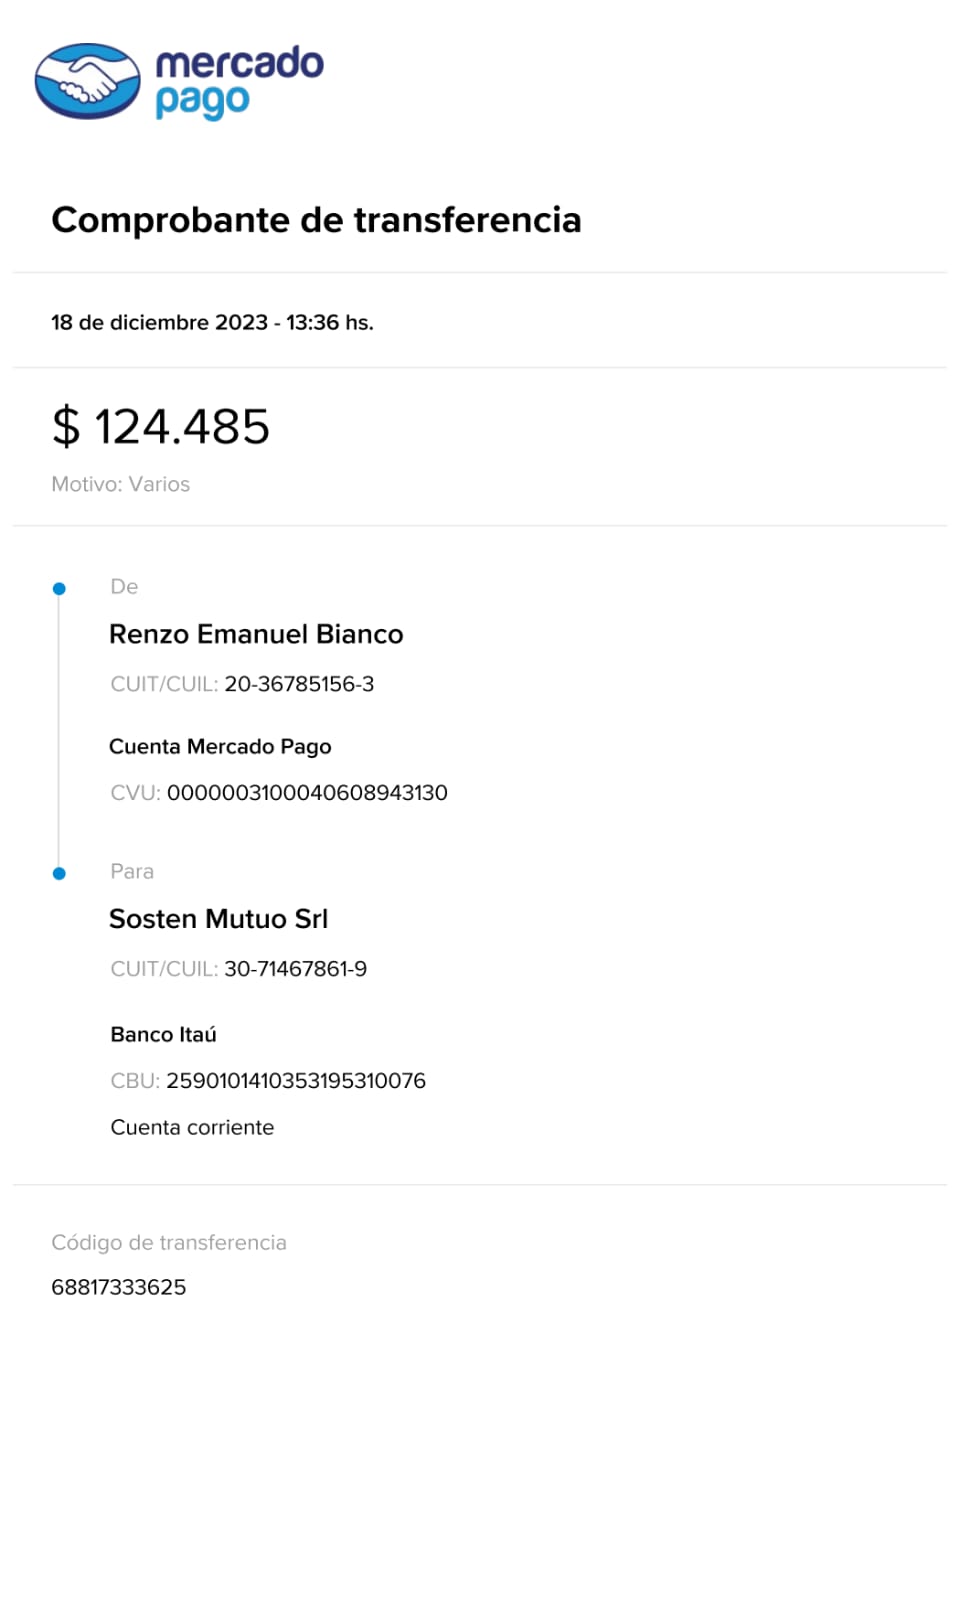Click the sender CUIT/CUIL 20-36785156-3
The height and width of the screenshot is (1600, 960).
point(299,684)
